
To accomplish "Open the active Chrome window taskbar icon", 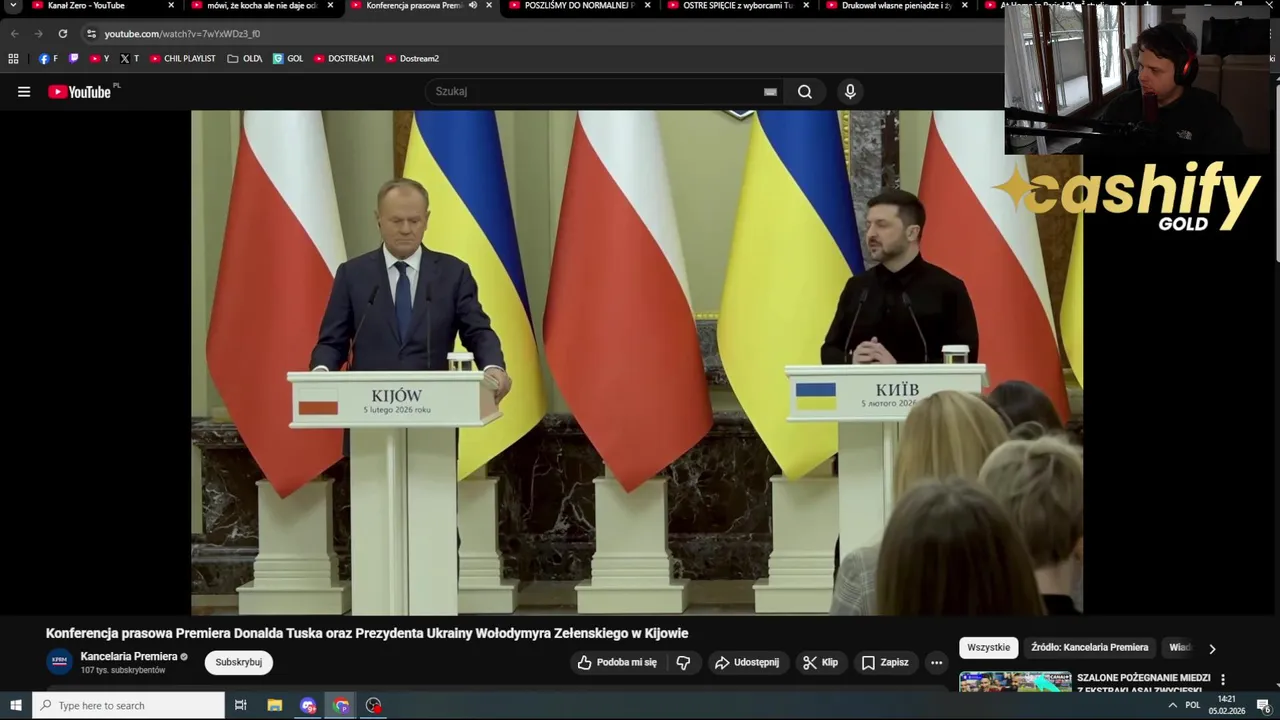I will click(341, 705).
